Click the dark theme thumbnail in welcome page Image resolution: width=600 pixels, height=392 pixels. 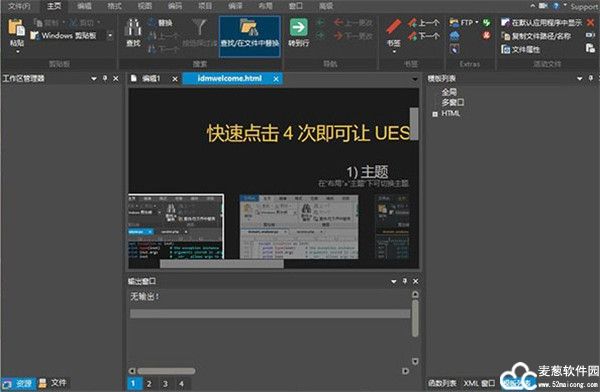click(176, 226)
